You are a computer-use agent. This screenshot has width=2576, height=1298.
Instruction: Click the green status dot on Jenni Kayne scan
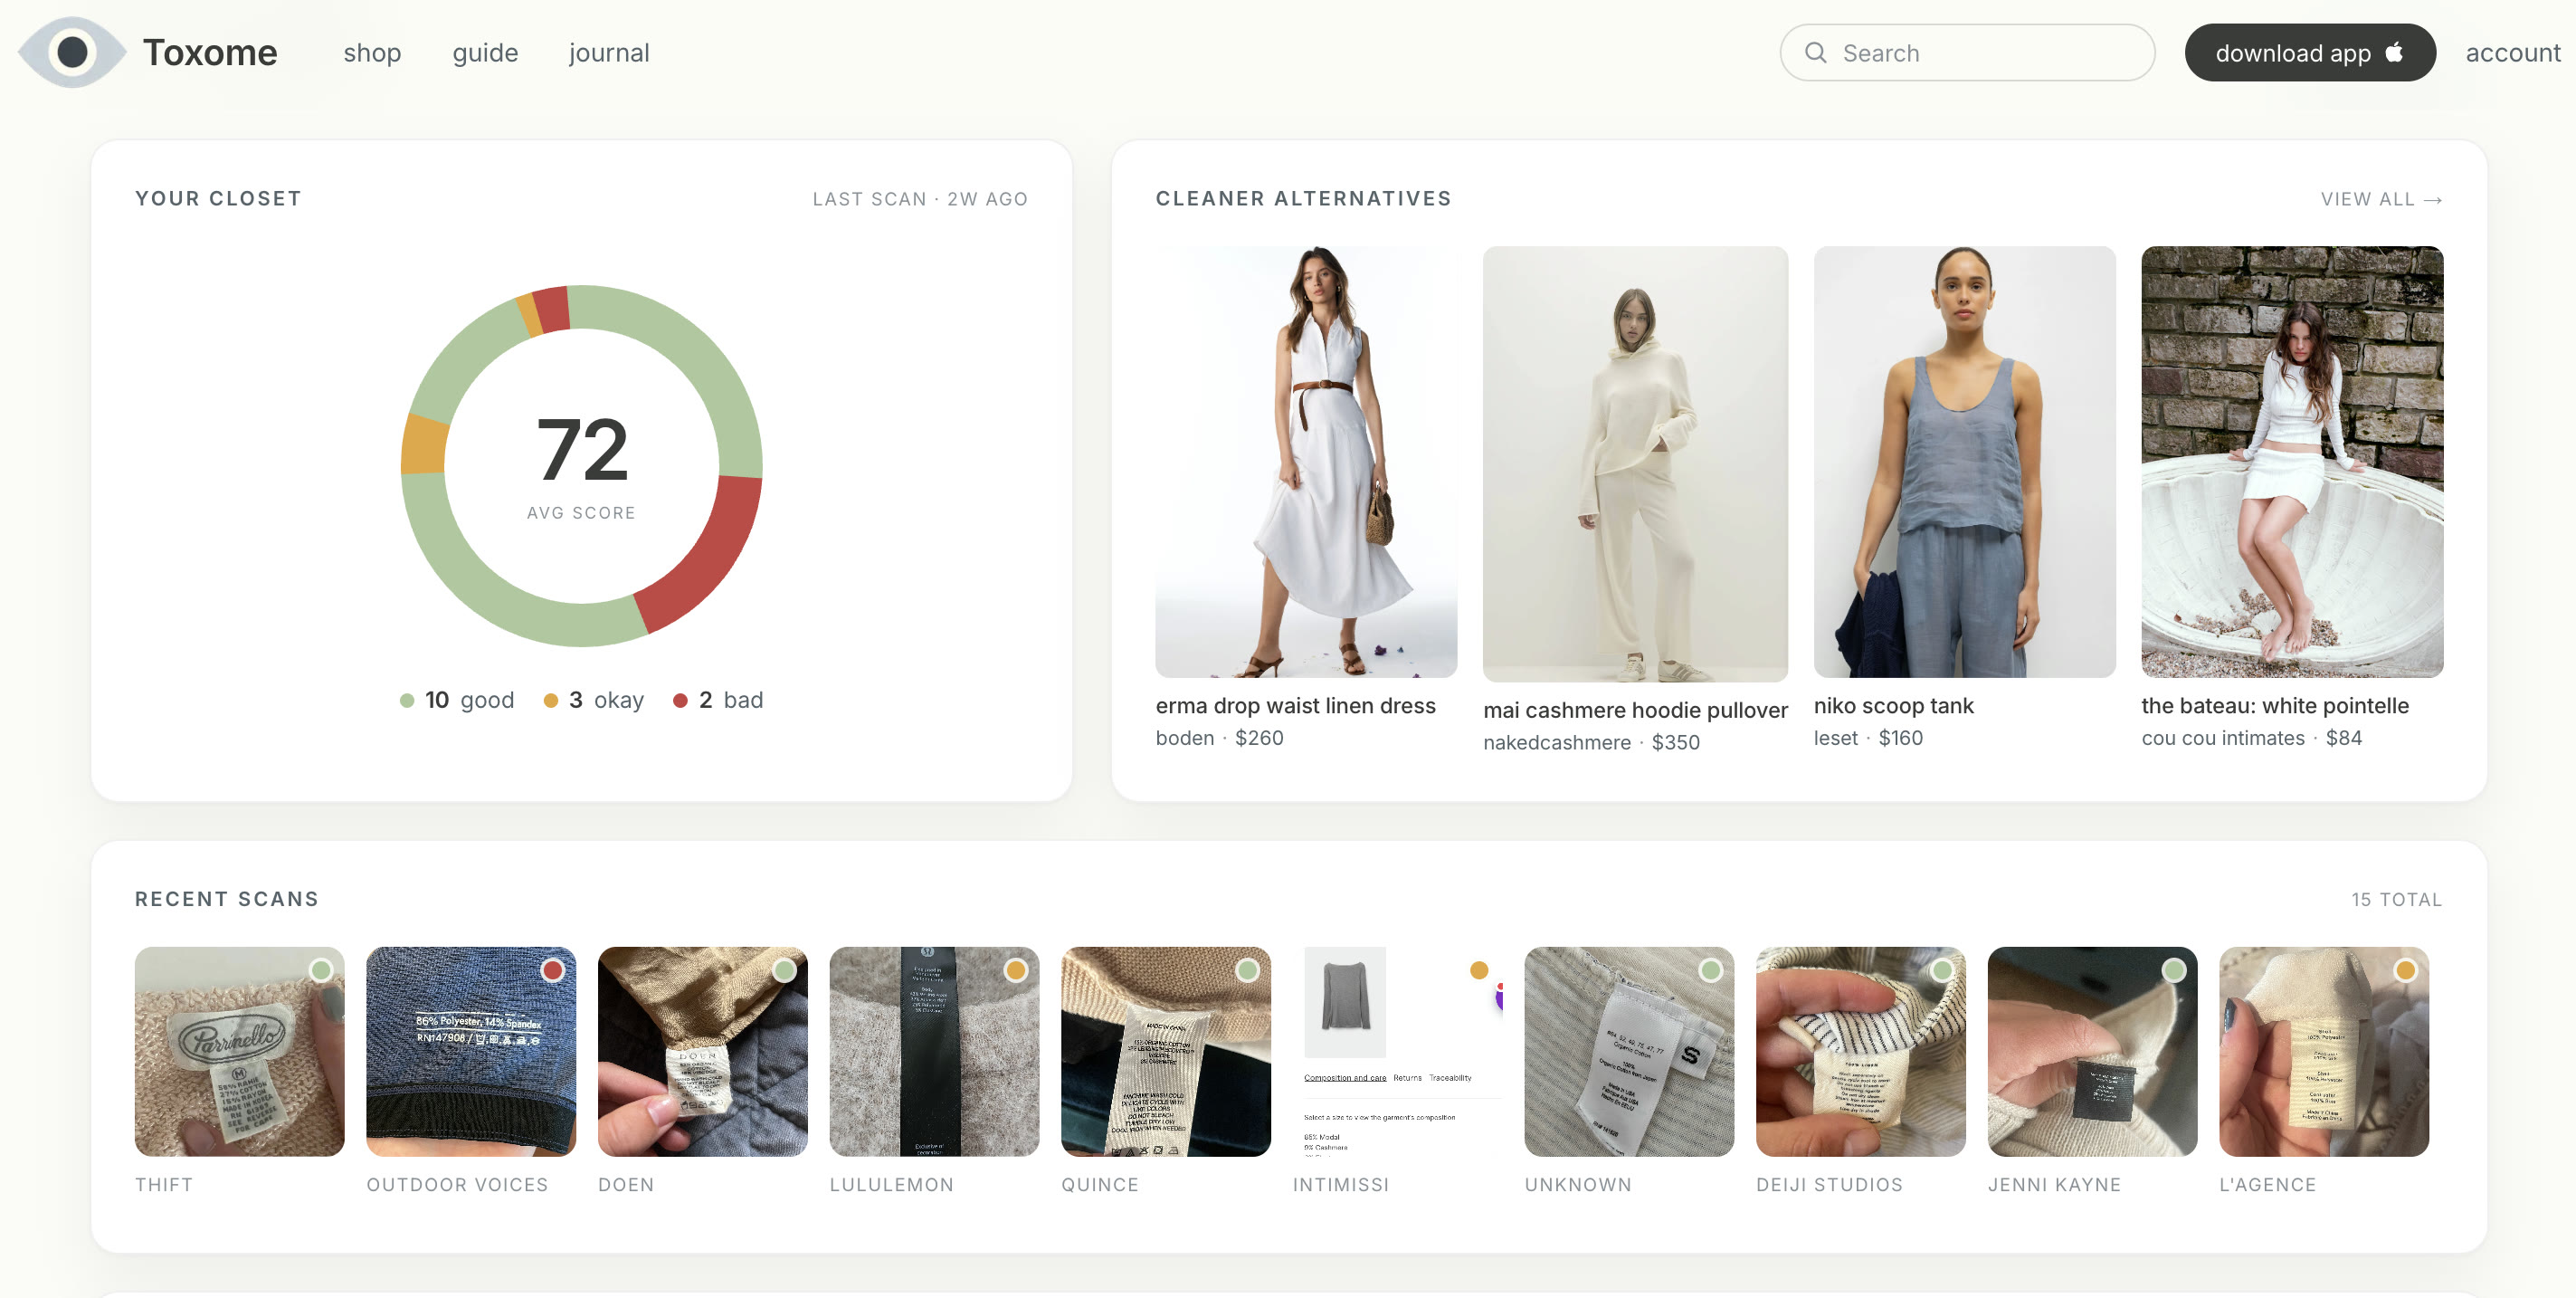point(2174,970)
